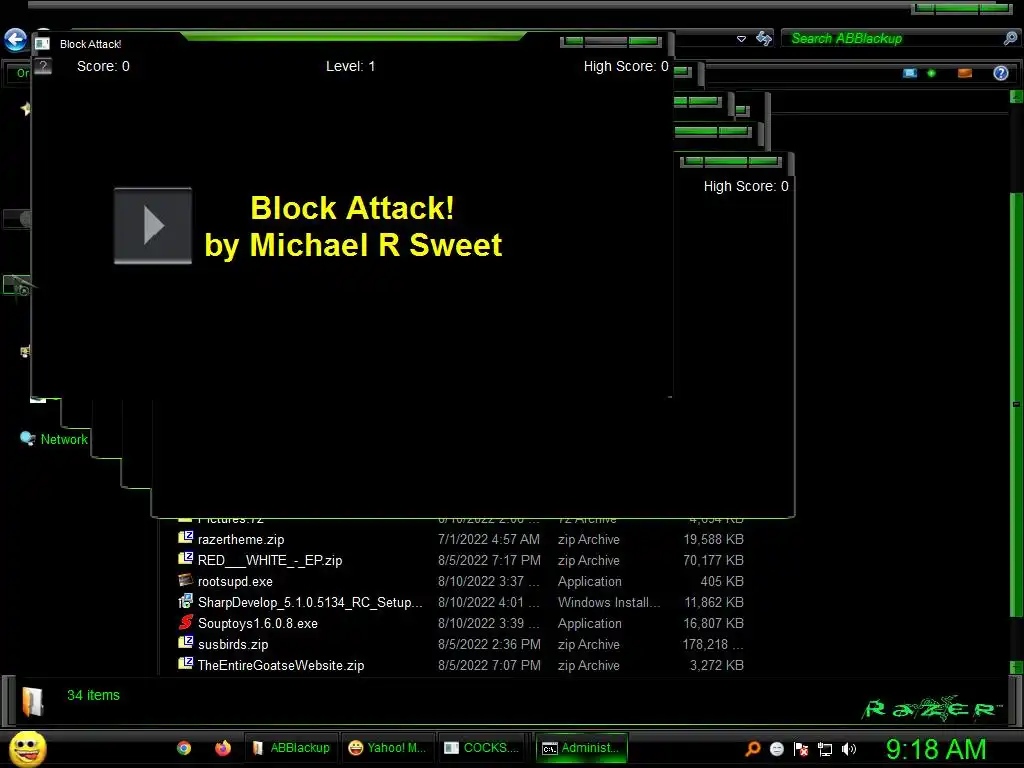Click the 7/1/2022 4:57 AM date cell
Image resolution: width=1024 pixels, height=768 pixels.
(x=488, y=539)
